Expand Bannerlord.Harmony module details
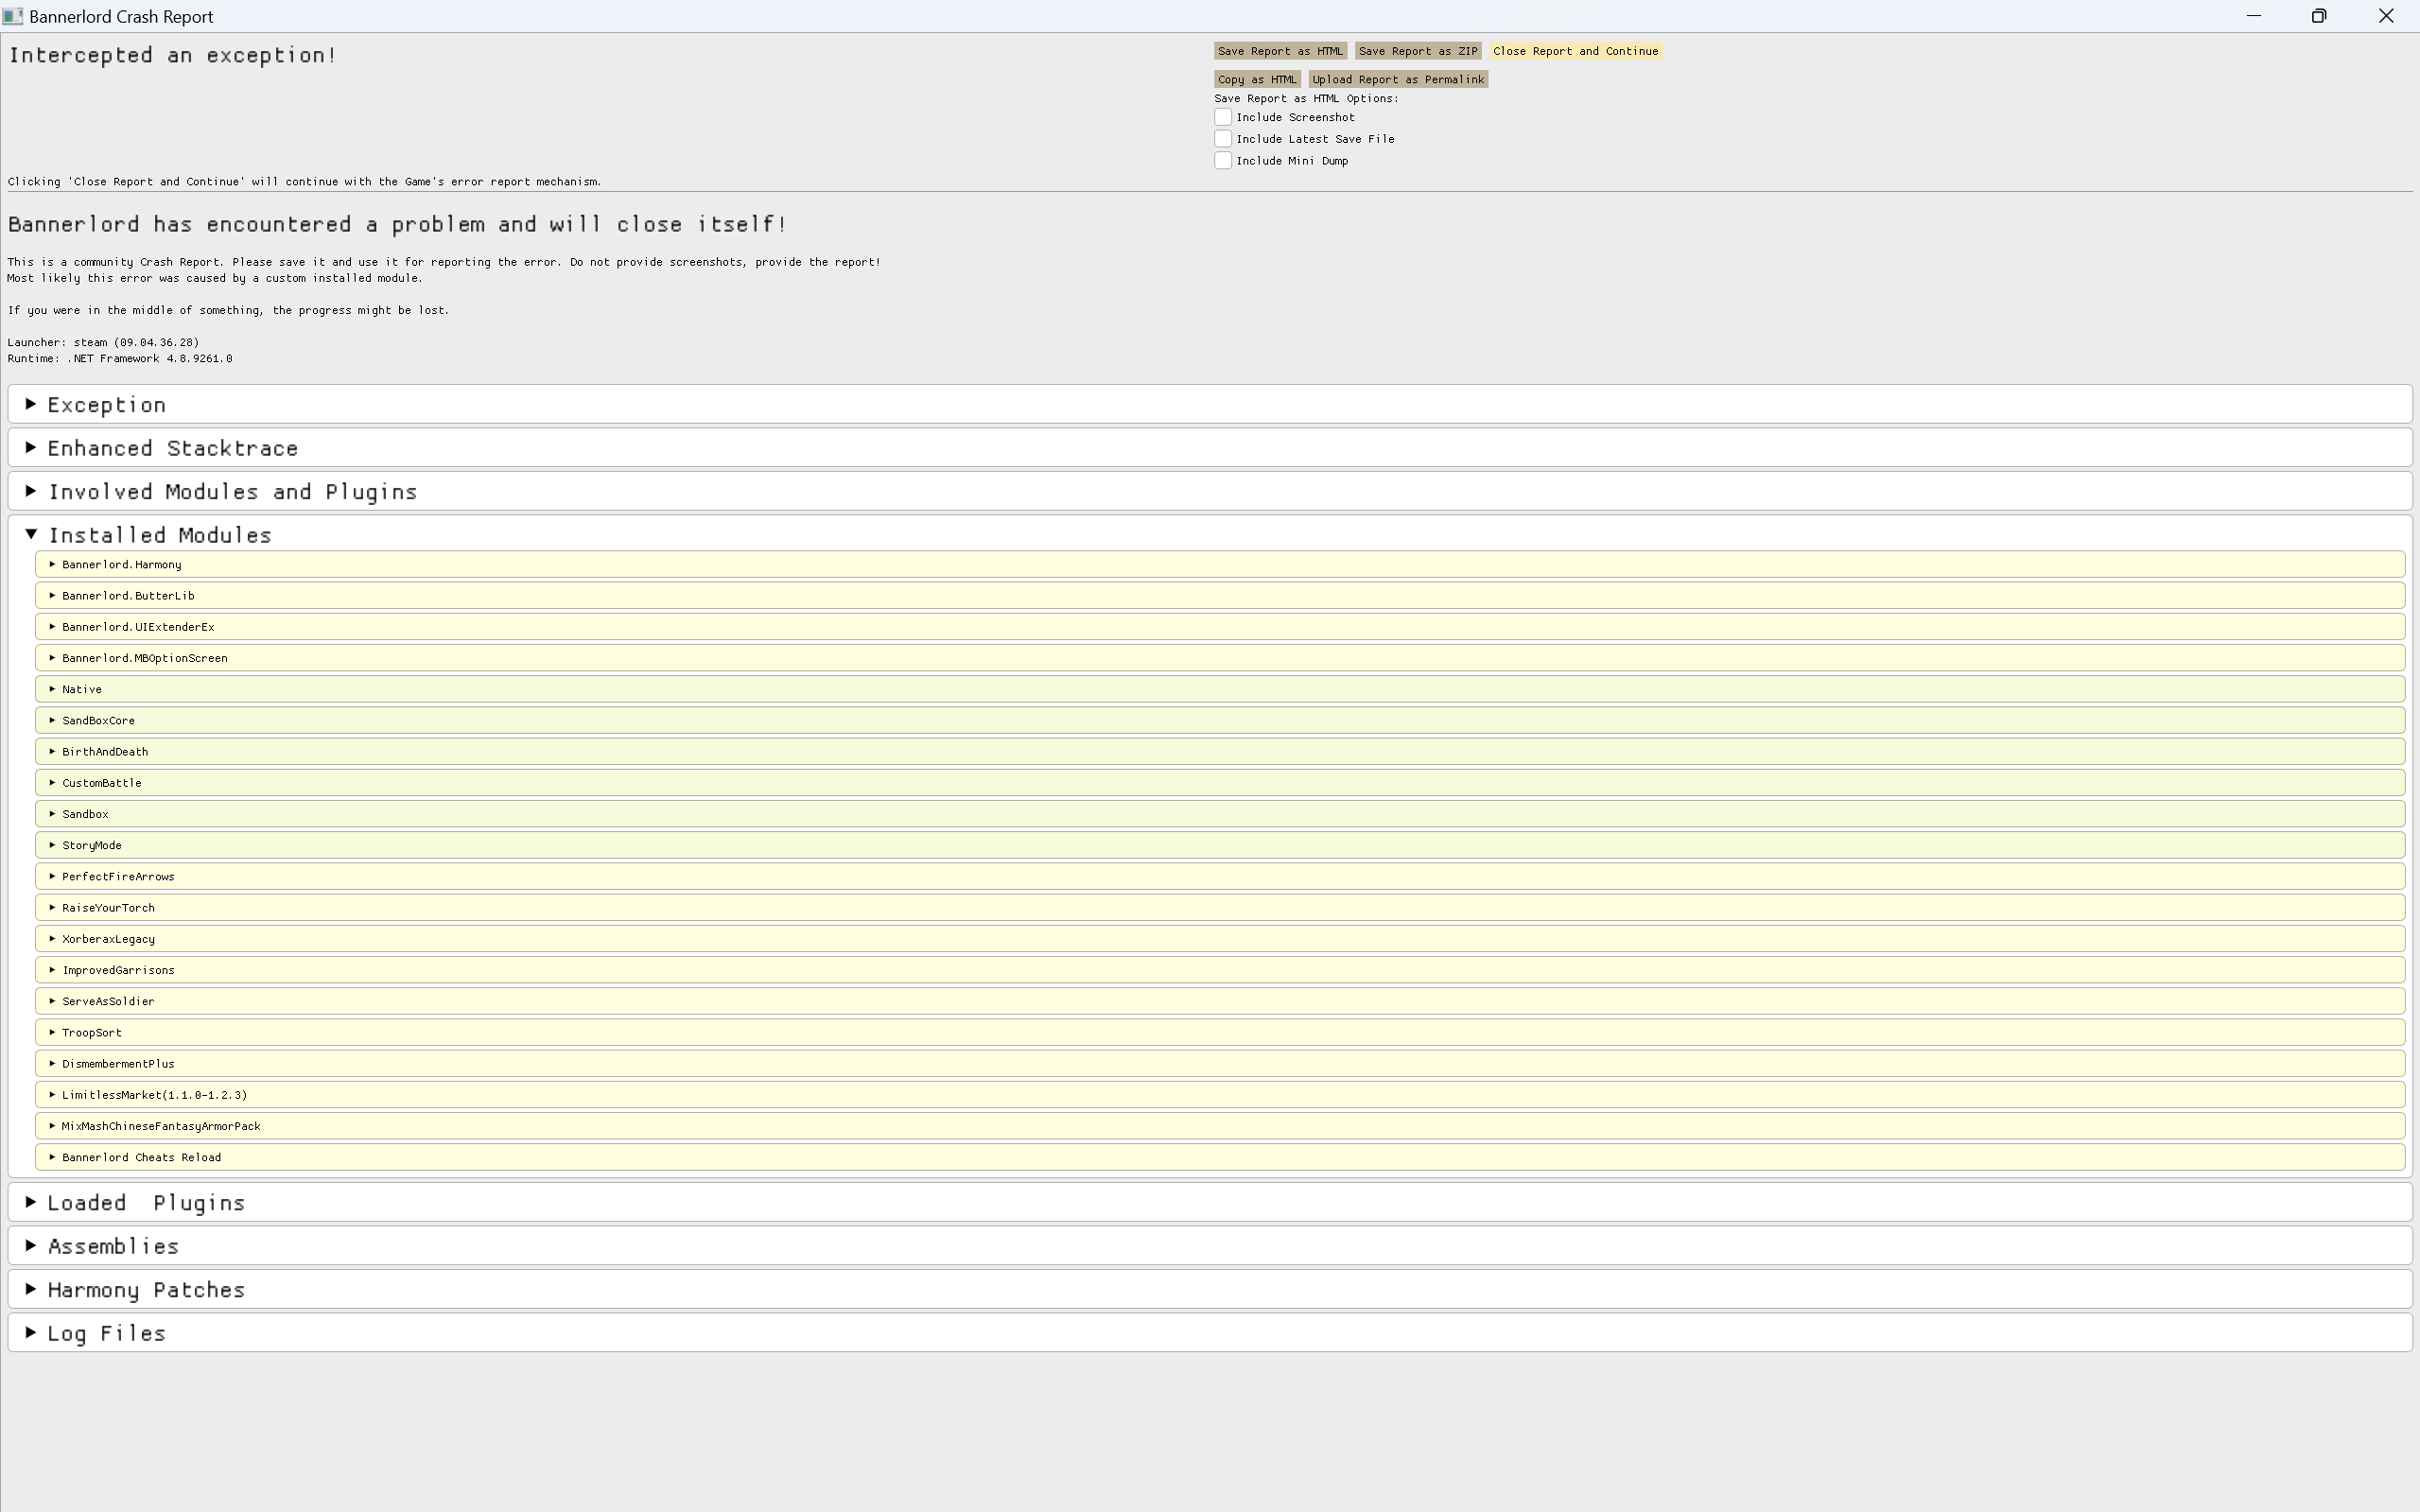This screenshot has width=2420, height=1512. (1220, 565)
